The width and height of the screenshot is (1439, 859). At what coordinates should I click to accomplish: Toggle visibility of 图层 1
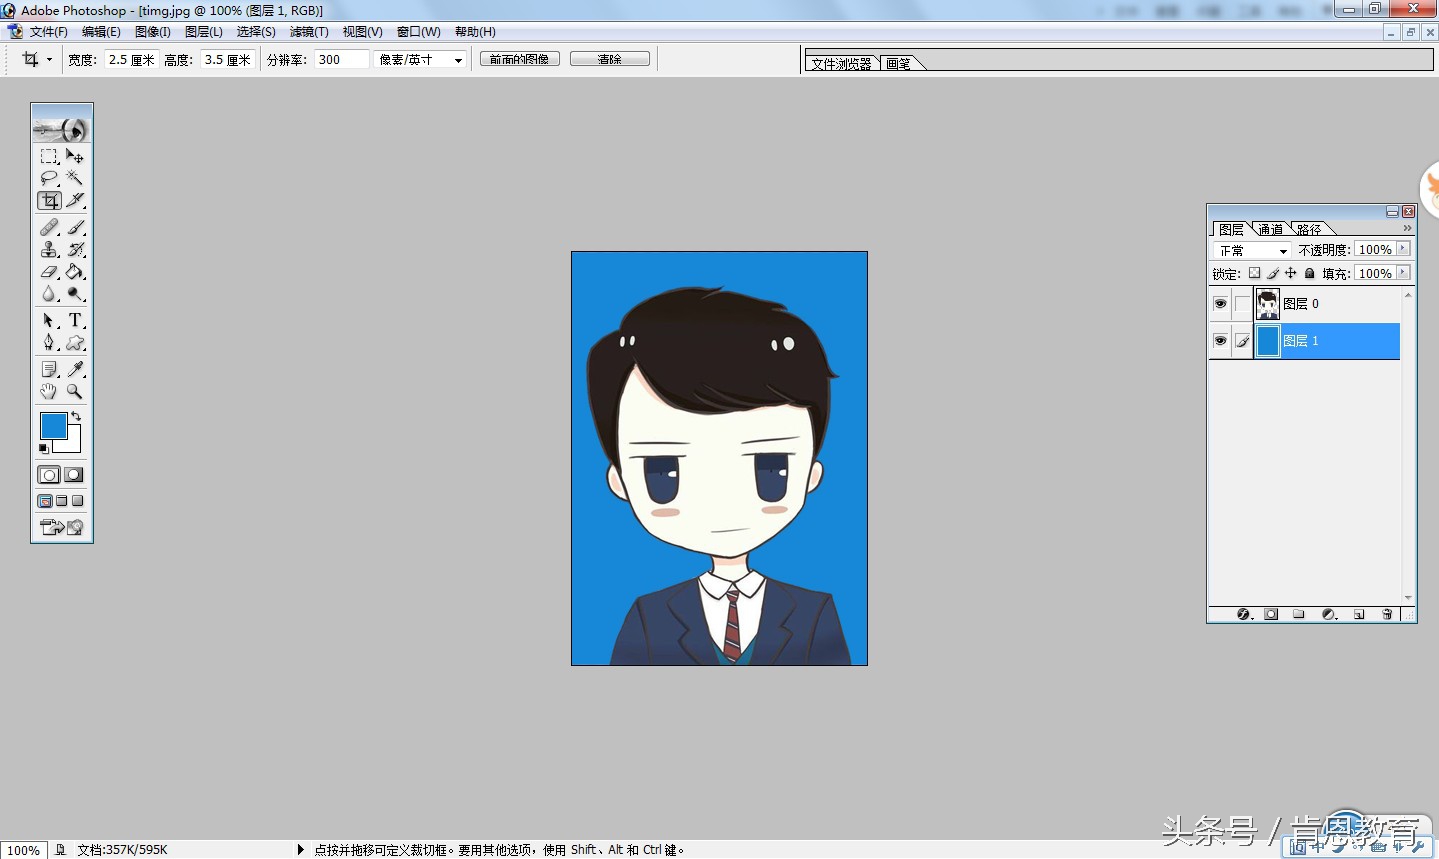pos(1220,341)
